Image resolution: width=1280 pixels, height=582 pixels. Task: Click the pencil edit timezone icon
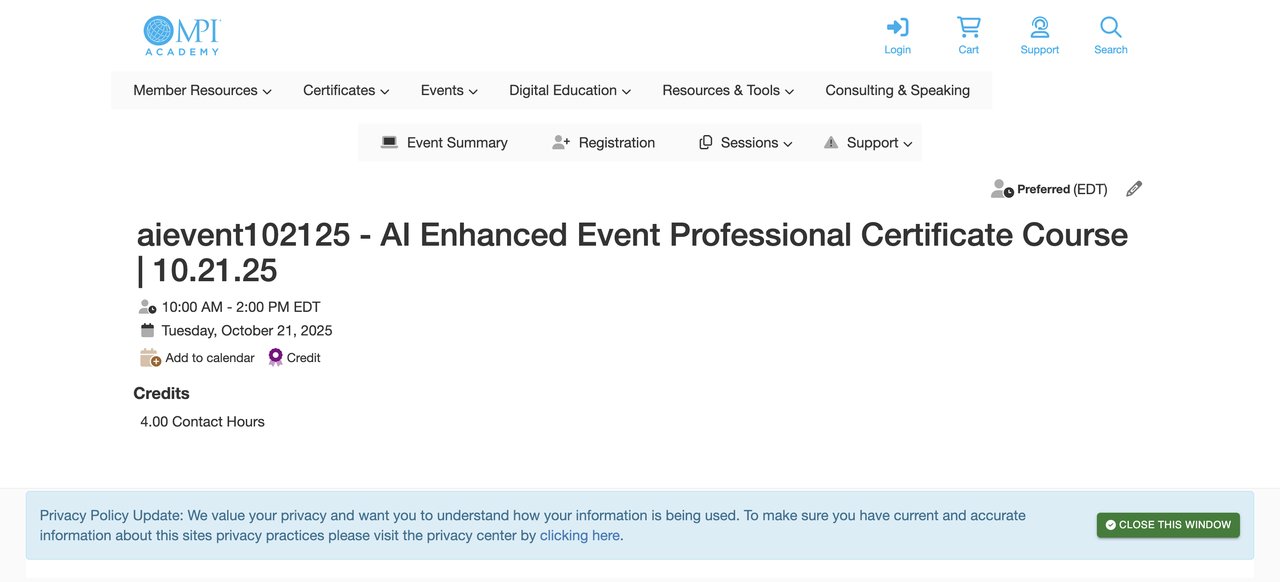pyautogui.click(x=1133, y=189)
